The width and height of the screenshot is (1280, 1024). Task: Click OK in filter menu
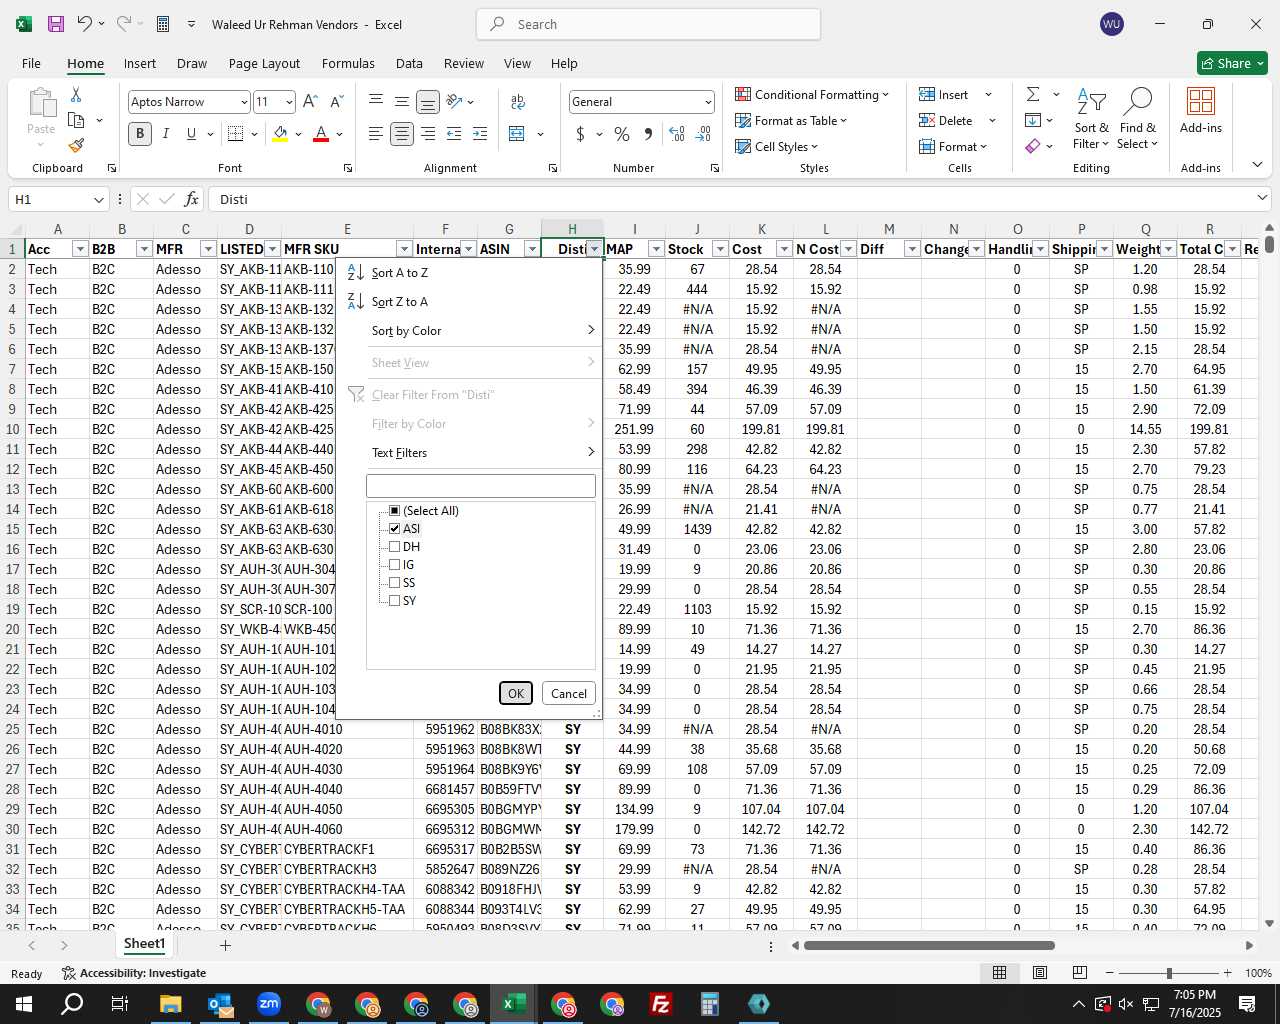pos(516,693)
